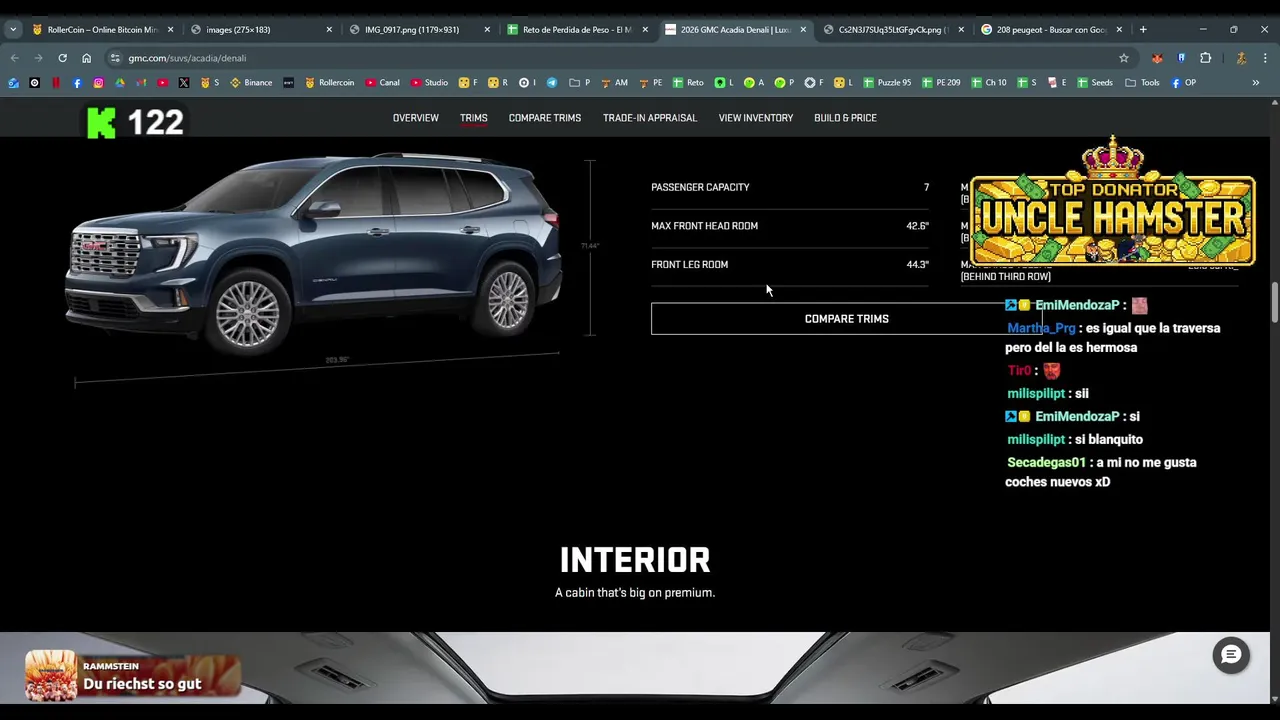
Task: Open the Facebook bookmark icon
Action: (x=77, y=83)
